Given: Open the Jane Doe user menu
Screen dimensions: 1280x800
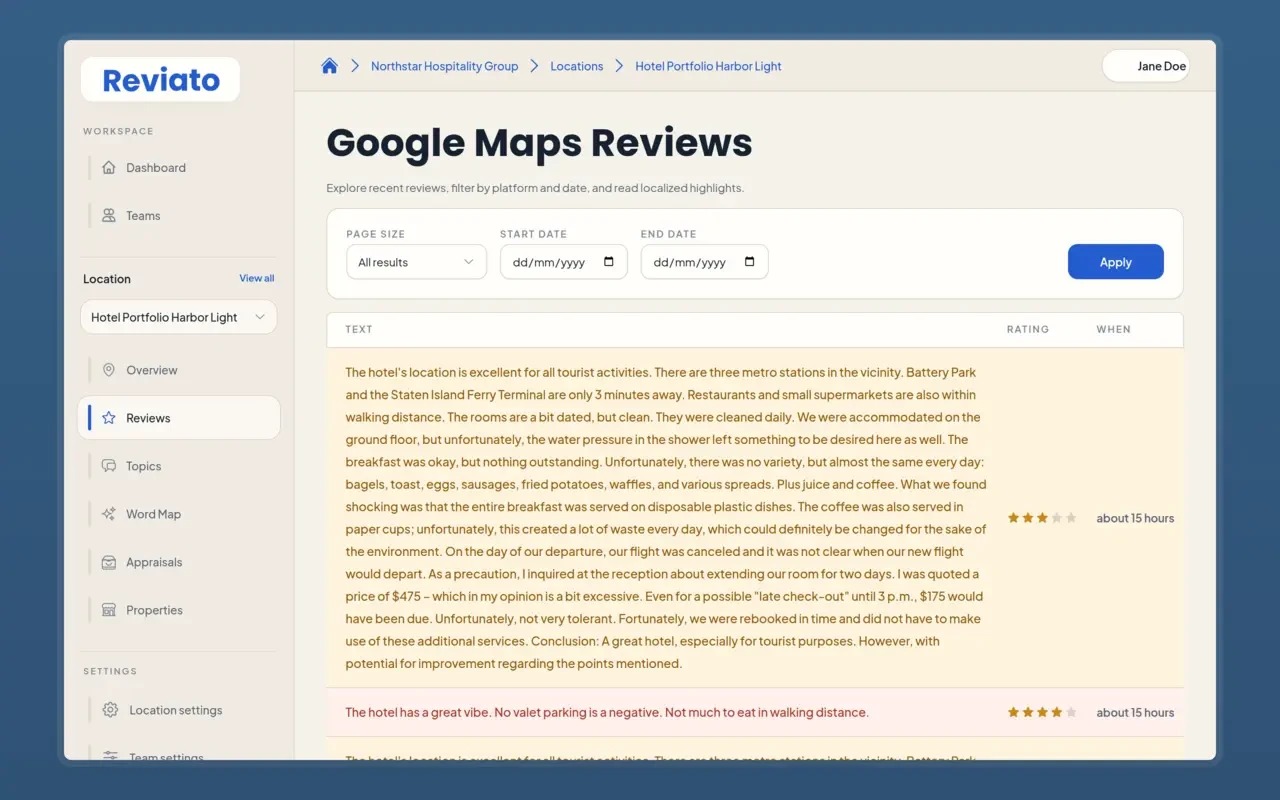Looking at the screenshot, I should point(1146,66).
